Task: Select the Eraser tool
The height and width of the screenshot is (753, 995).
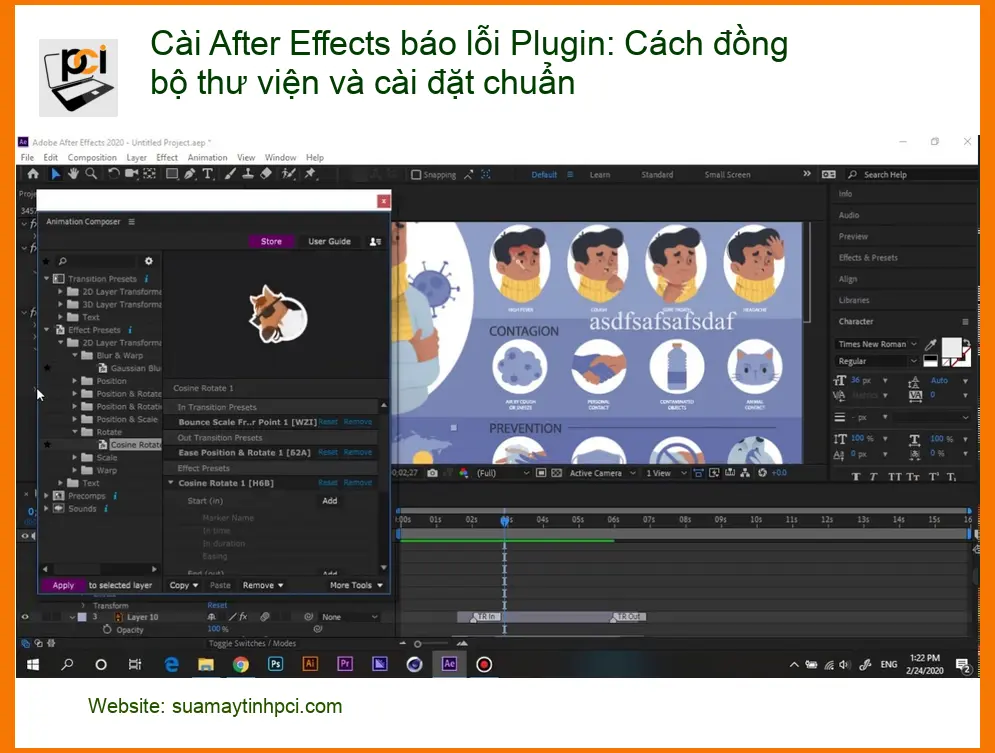Action: 267,174
